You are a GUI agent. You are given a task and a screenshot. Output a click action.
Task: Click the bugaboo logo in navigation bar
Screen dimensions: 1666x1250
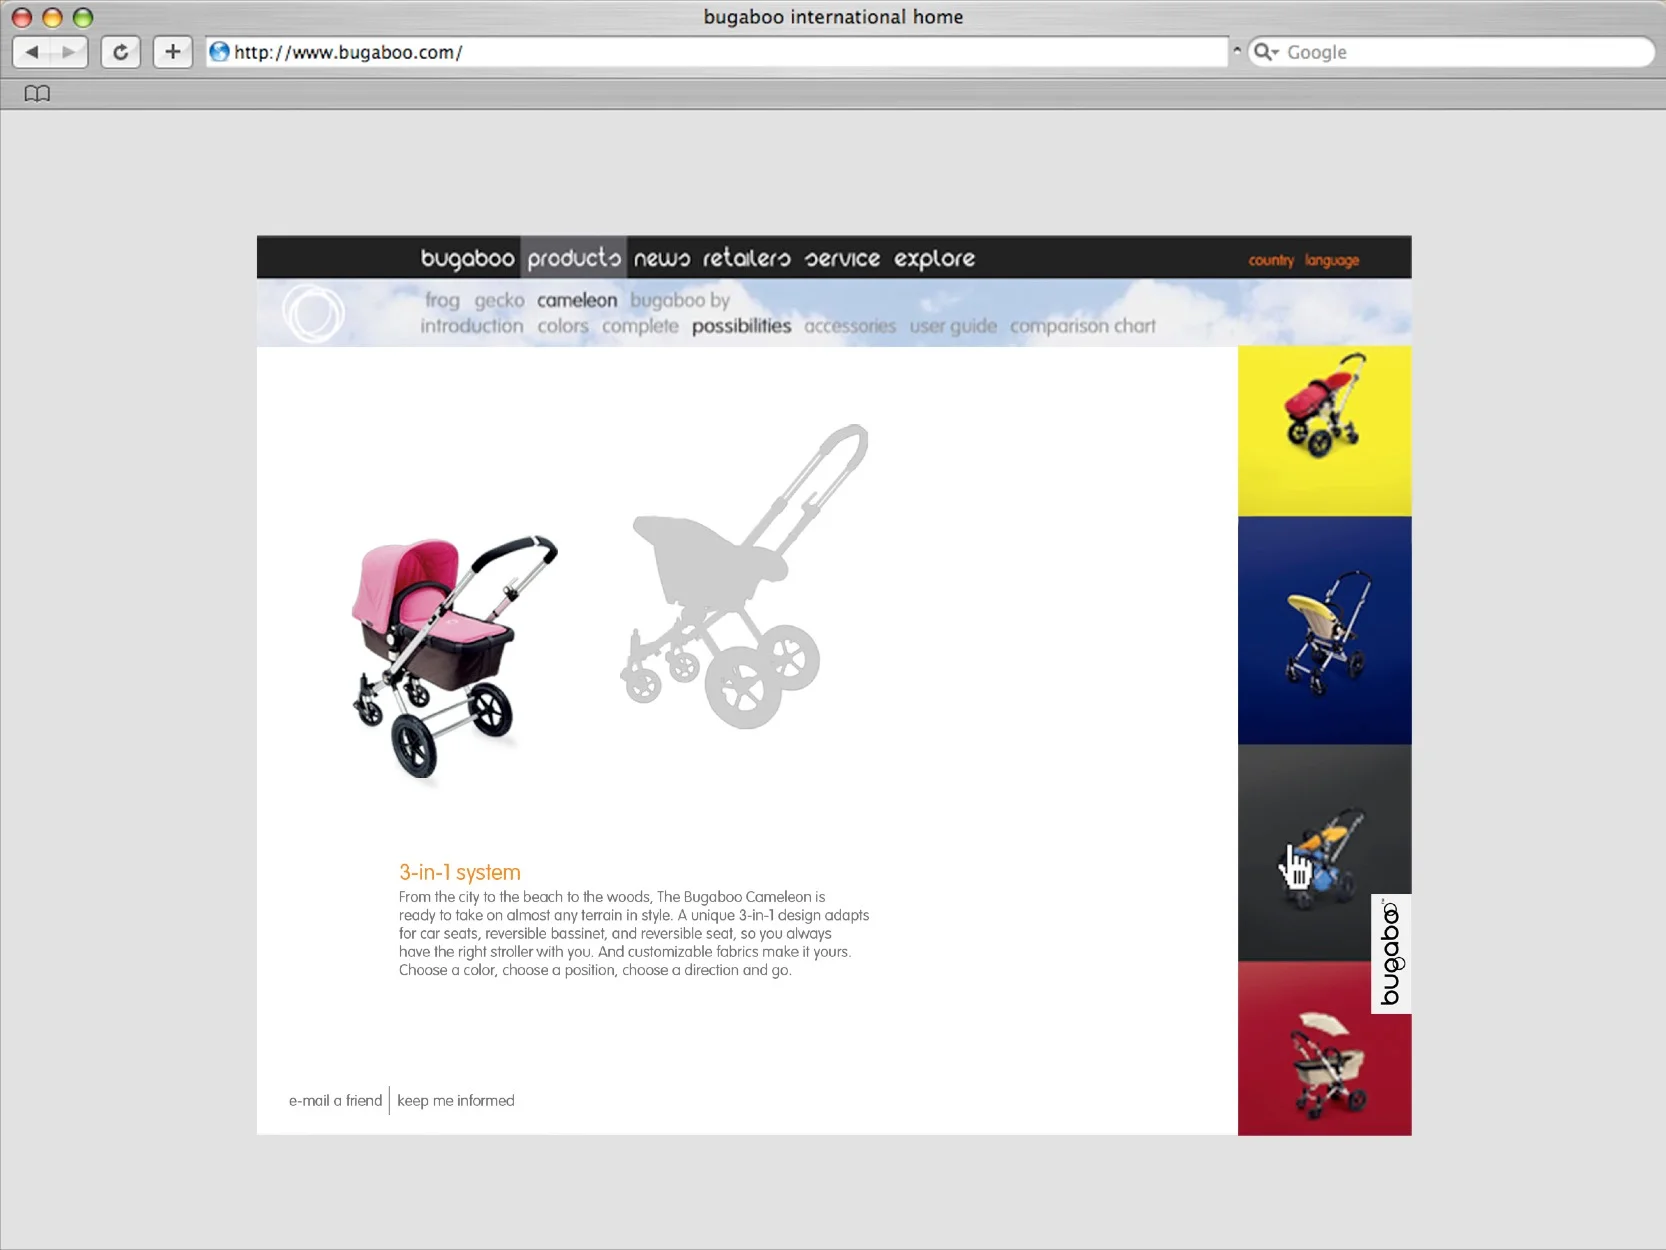[467, 258]
